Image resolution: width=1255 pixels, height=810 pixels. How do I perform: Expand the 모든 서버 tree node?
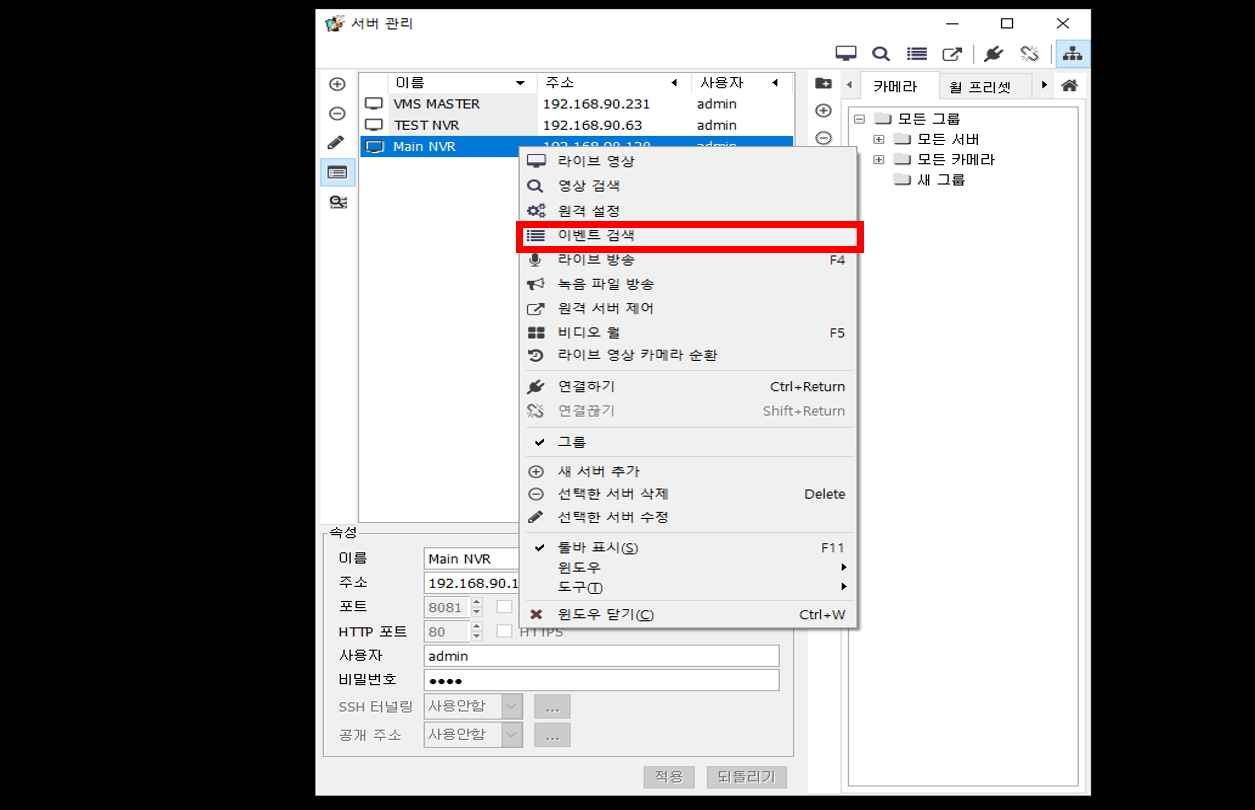[878, 139]
